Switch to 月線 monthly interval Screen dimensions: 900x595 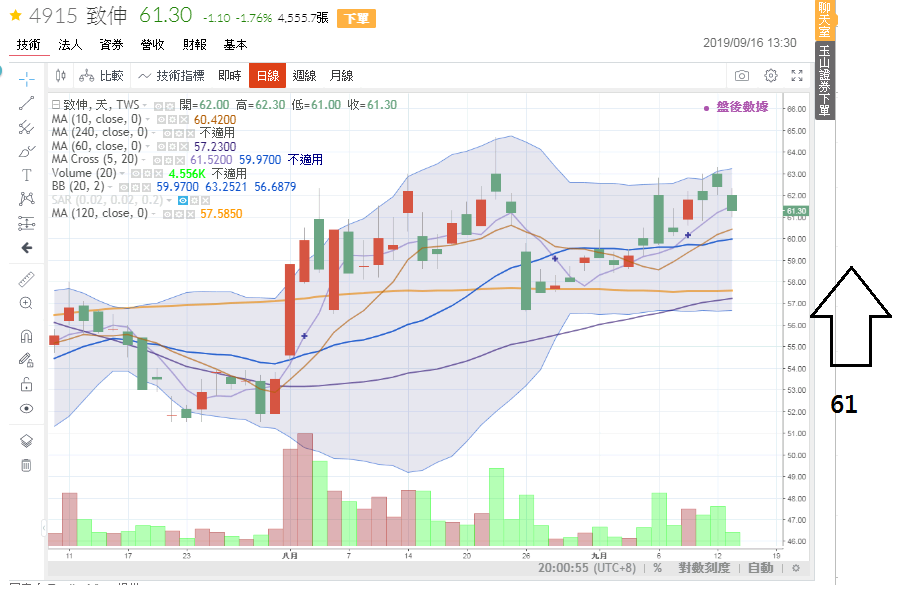tap(342, 76)
